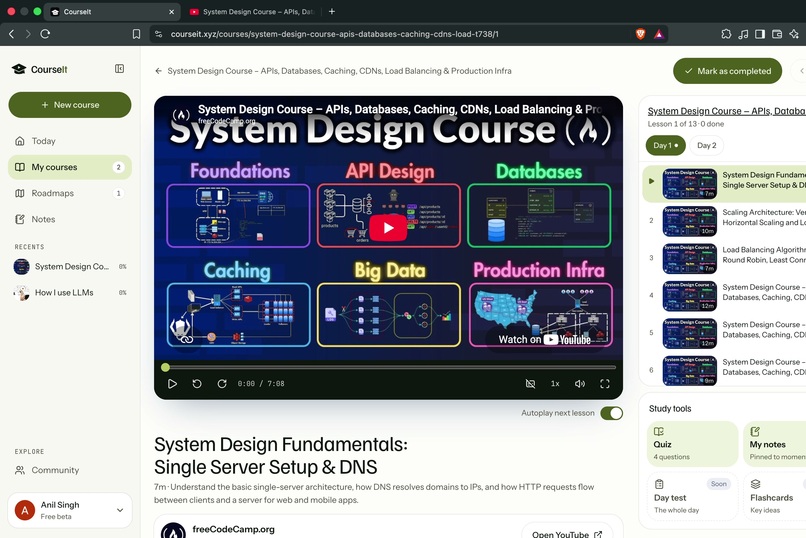
Task: Toggle Autoplay next lesson switch
Action: 612,413
